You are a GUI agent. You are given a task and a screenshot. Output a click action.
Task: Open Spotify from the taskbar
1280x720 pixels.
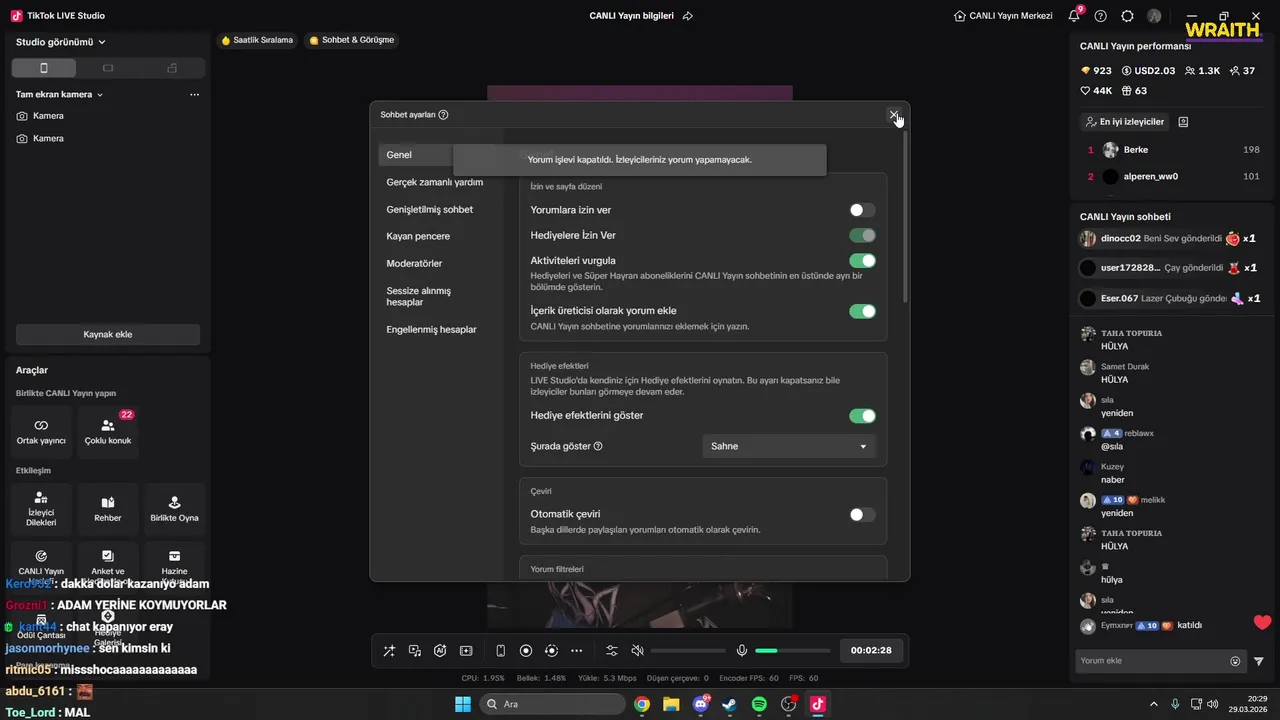click(x=759, y=704)
